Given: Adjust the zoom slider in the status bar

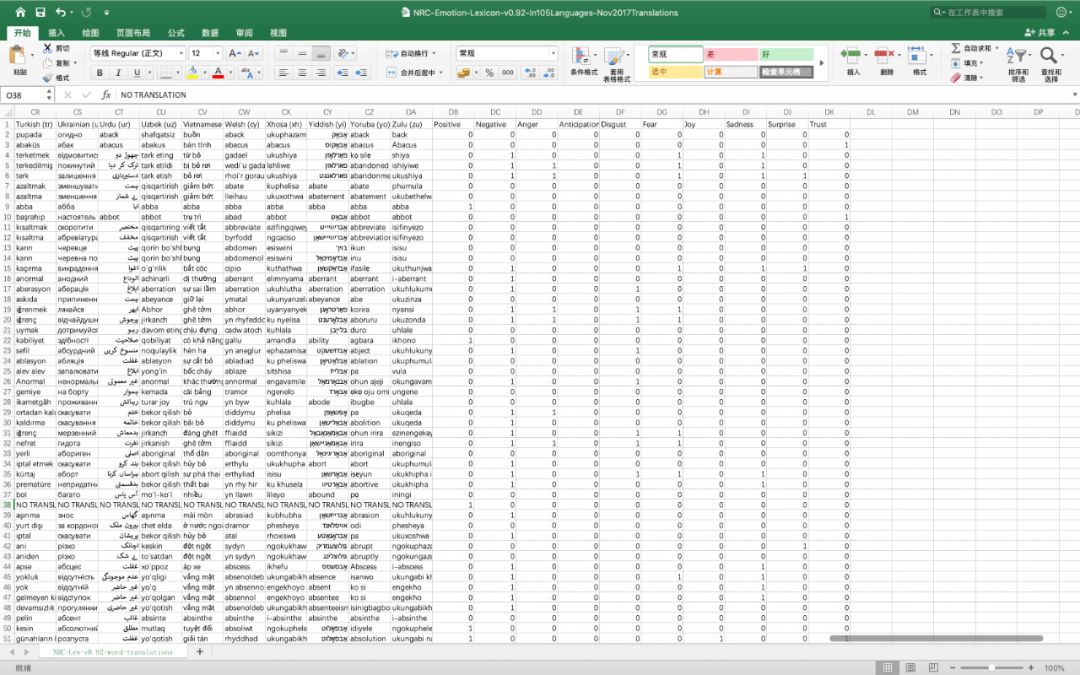Looking at the screenshot, I should coord(991,667).
